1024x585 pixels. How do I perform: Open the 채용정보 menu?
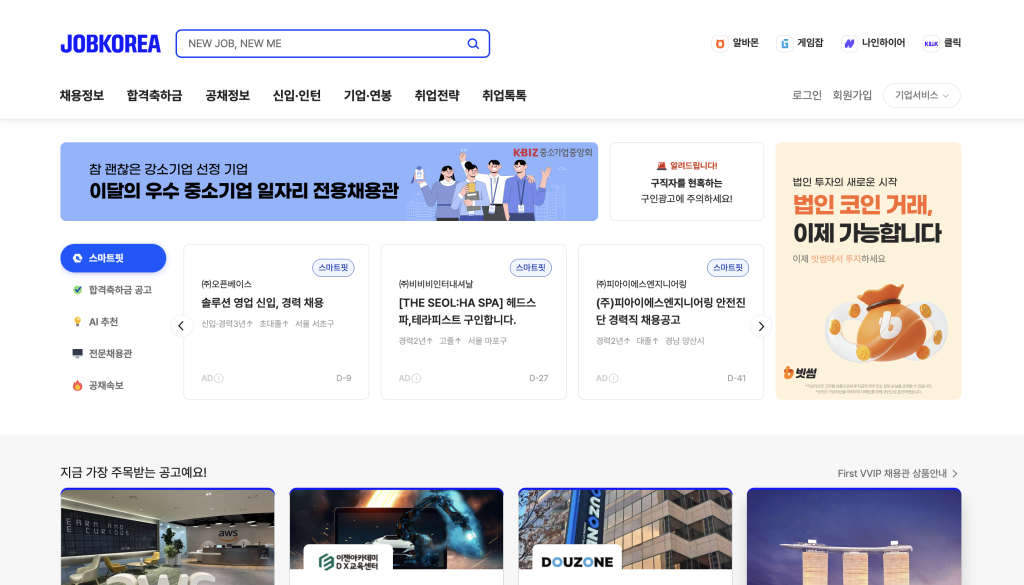pyautogui.click(x=80, y=95)
